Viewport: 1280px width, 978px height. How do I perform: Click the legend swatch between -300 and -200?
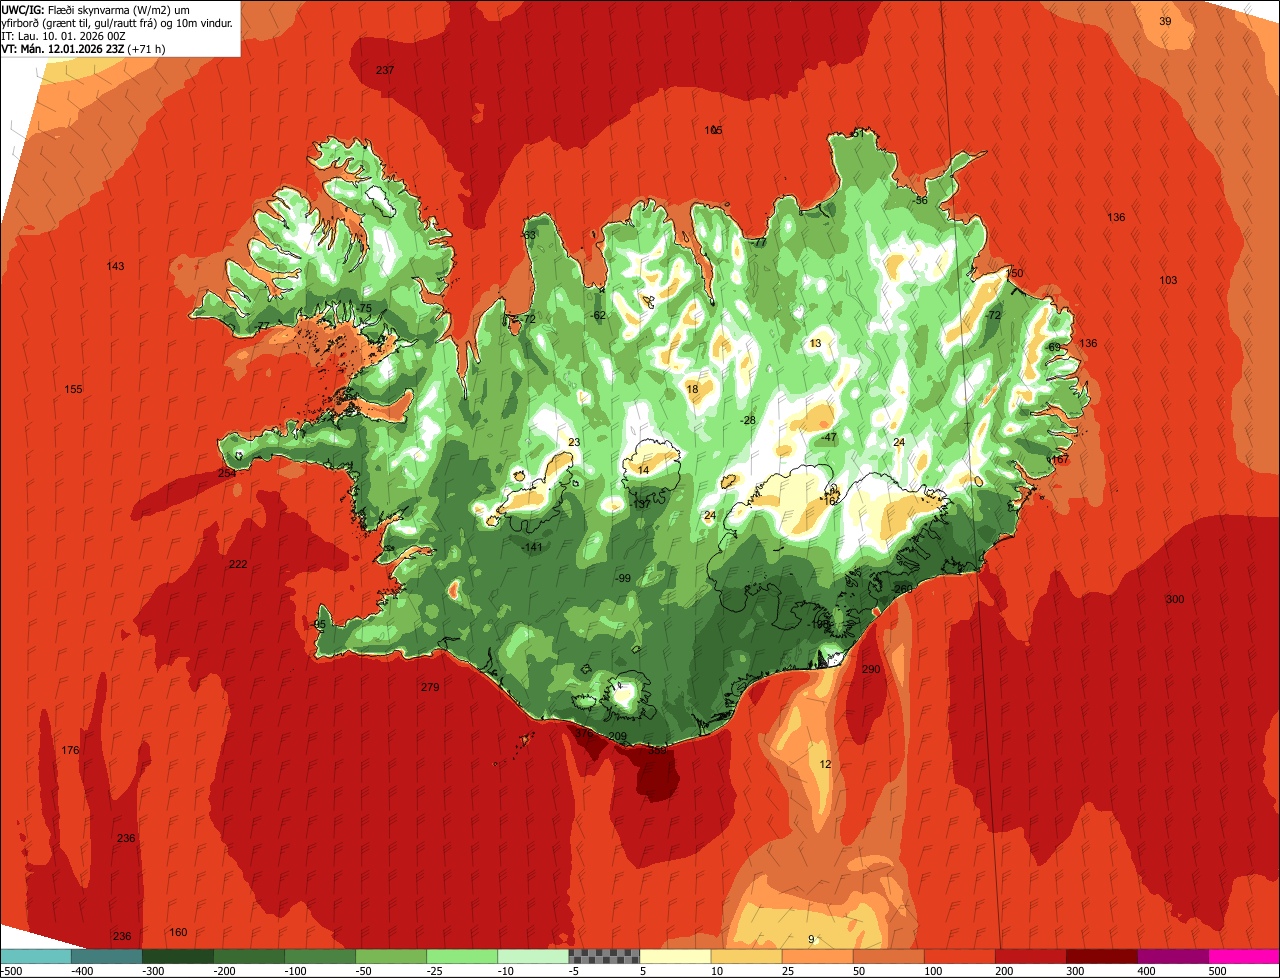pyautogui.click(x=178, y=956)
